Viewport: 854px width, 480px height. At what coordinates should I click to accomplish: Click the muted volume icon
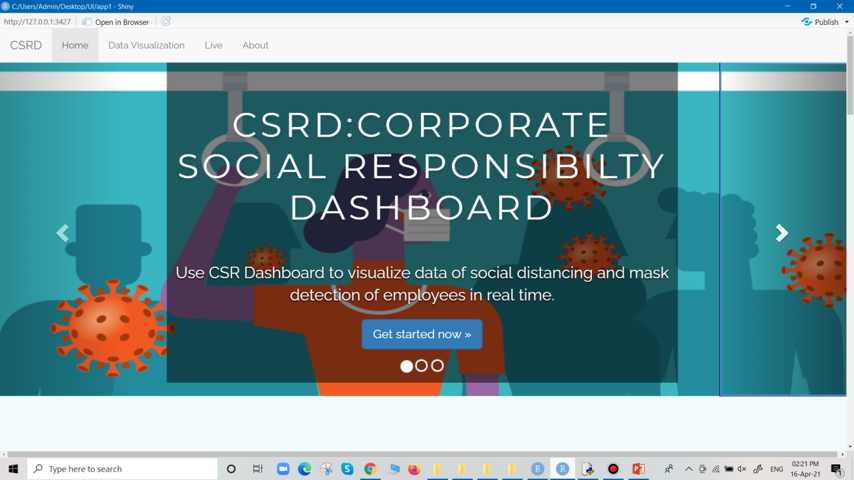(x=742, y=469)
